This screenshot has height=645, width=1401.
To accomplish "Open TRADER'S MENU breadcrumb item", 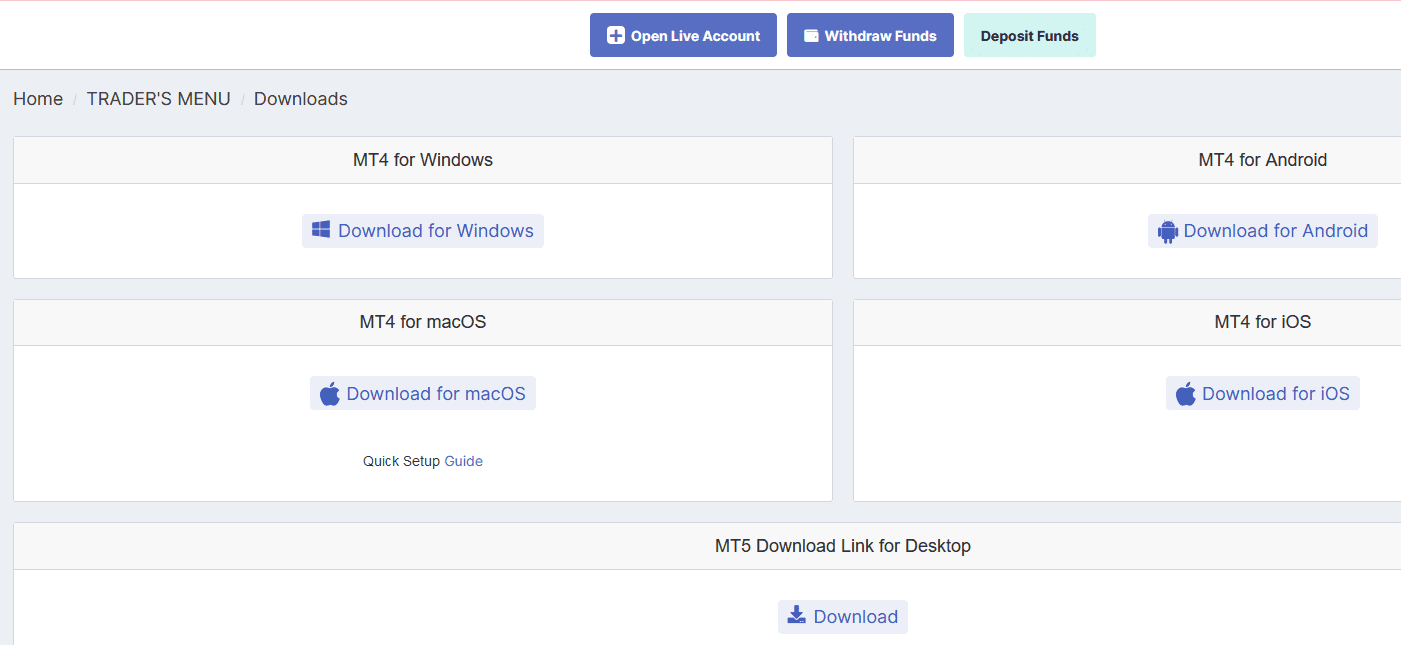I will click(159, 99).
